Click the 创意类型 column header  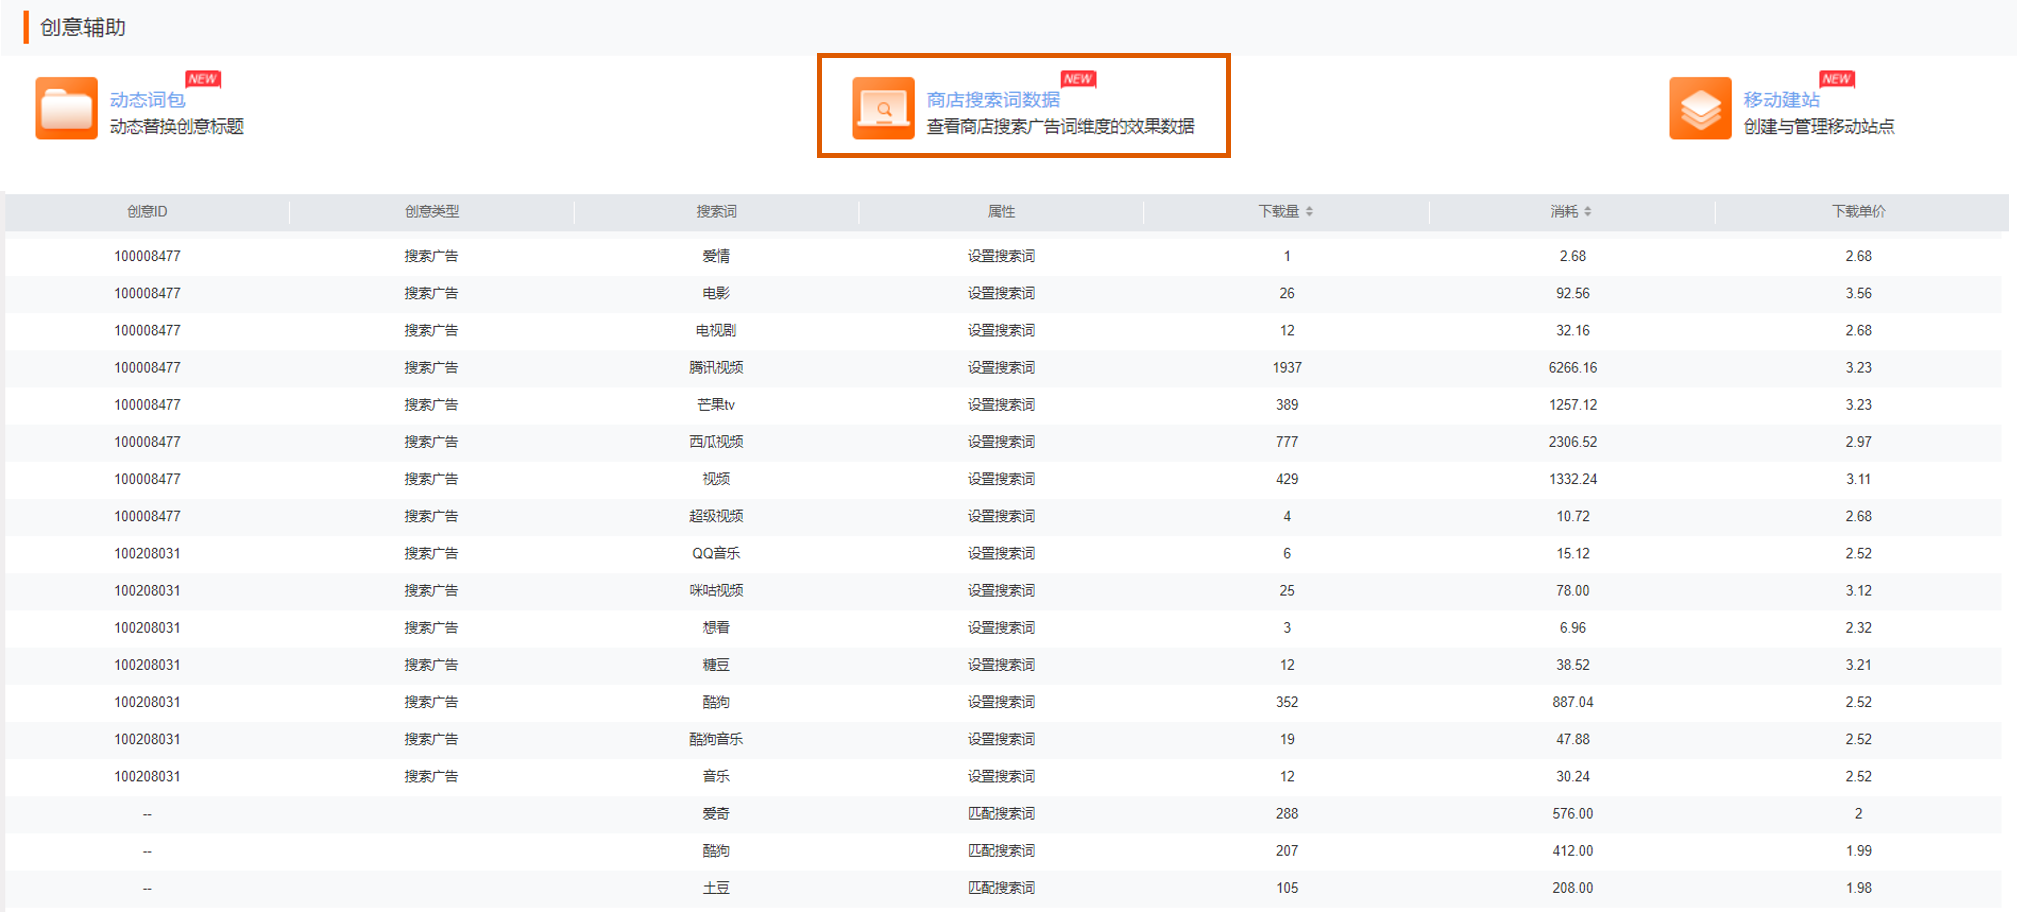431,212
